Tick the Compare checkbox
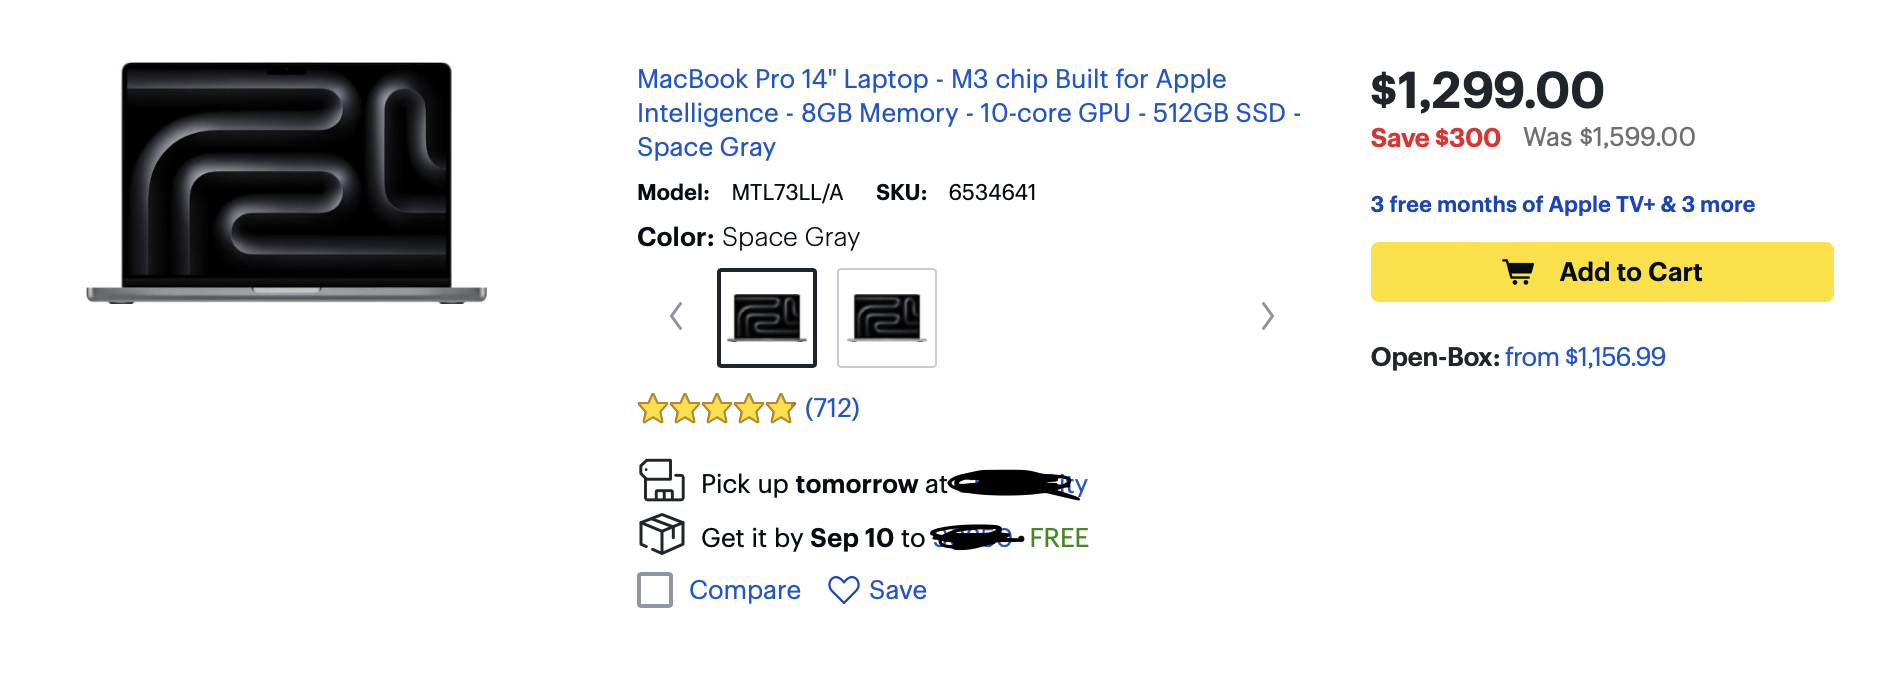The width and height of the screenshot is (1898, 676). point(655,590)
